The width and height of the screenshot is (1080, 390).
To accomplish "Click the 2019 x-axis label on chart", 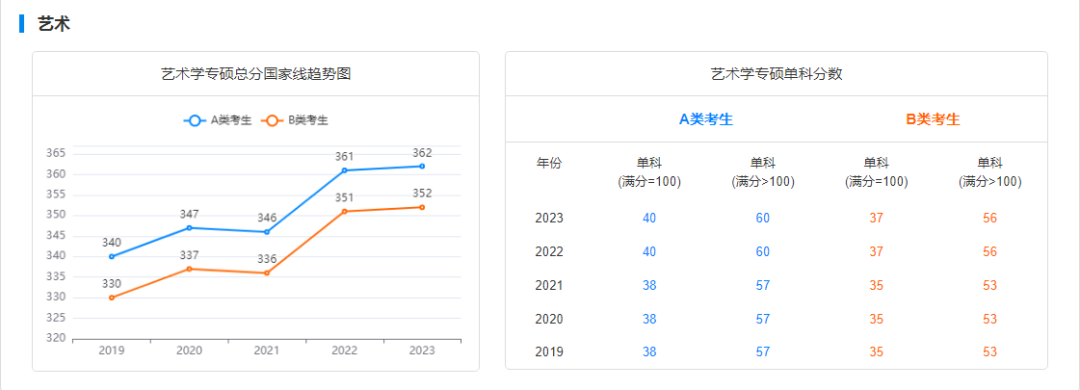I will 112,351.
